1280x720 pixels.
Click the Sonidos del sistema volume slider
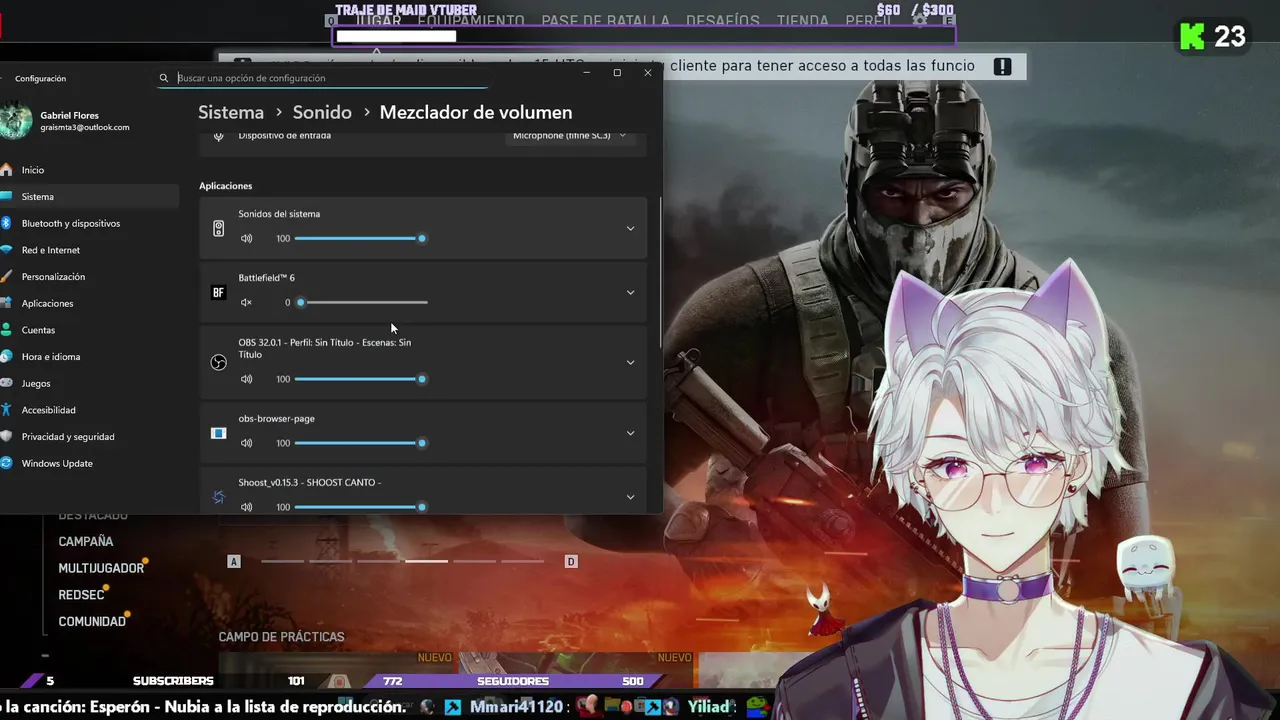[361, 238]
